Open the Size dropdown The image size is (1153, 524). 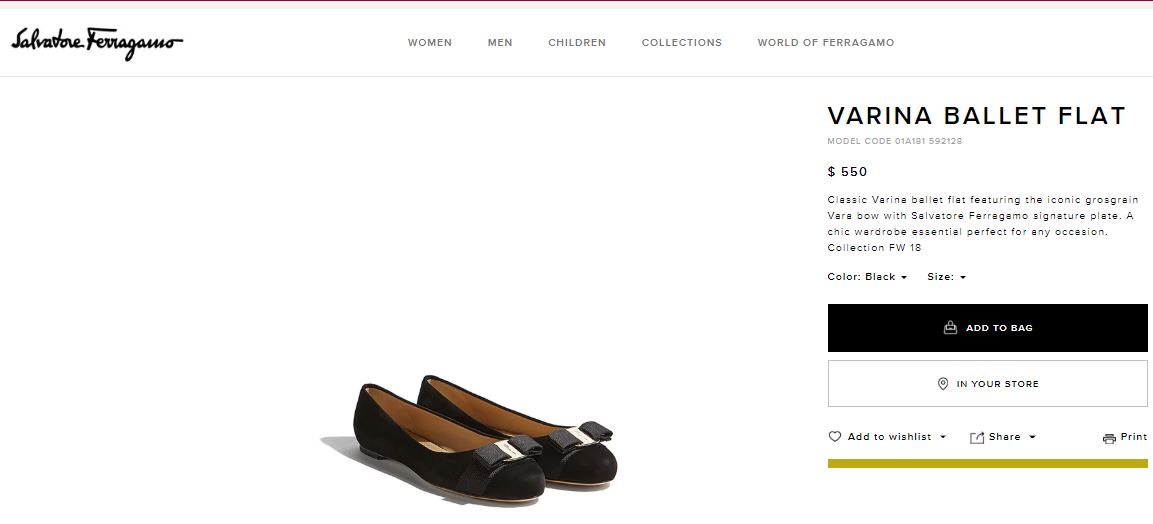pos(946,277)
